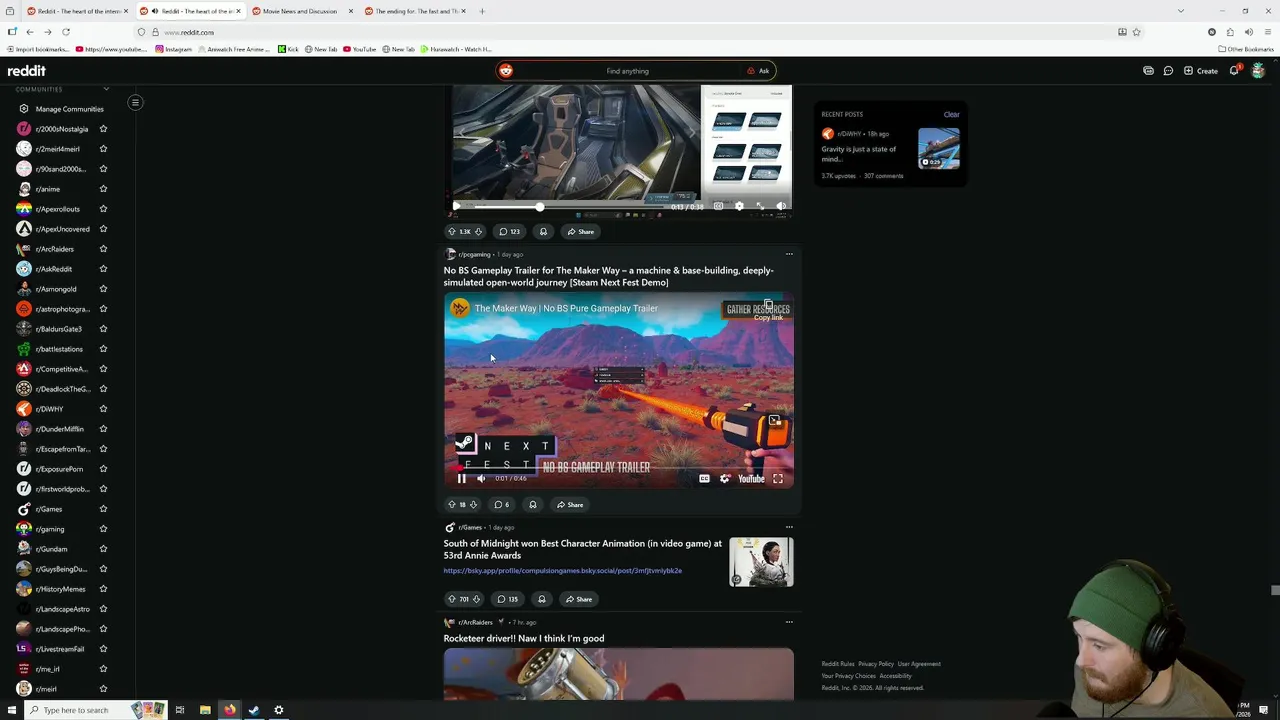The height and width of the screenshot is (720, 1280).
Task: Open South of Midnight post thumbnail
Action: point(761,562)
